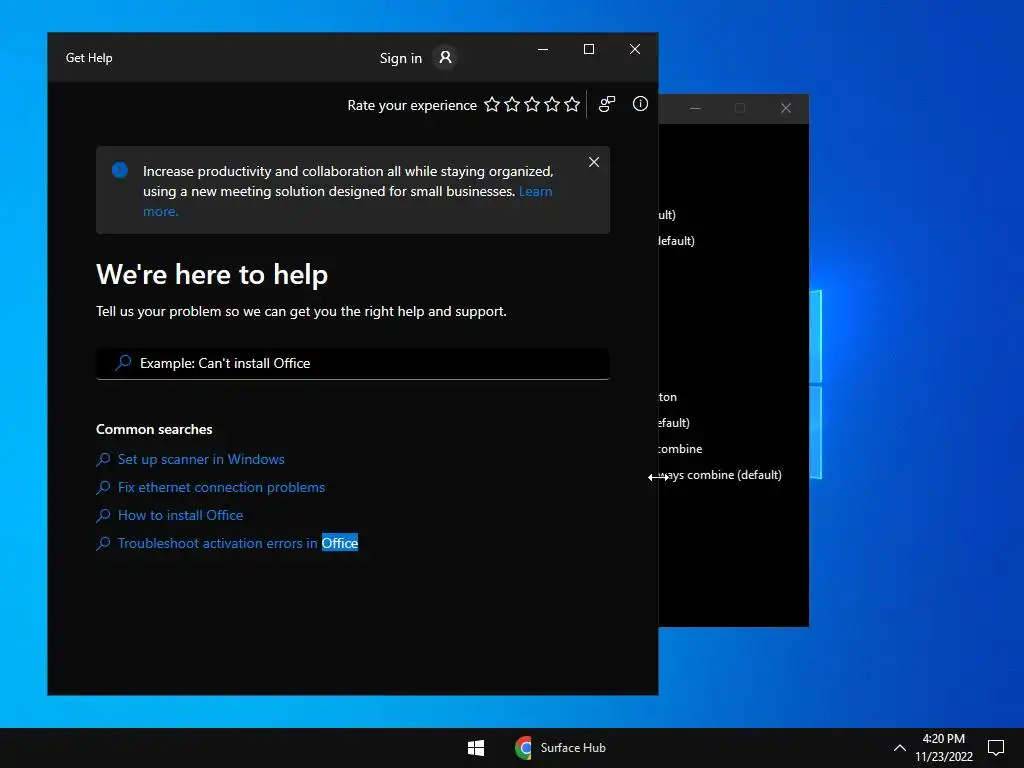The height and width of the screenshot is (768, 1024).
Task: Open Troubleshoot activation errors in Office
Action: click(238, 543)
